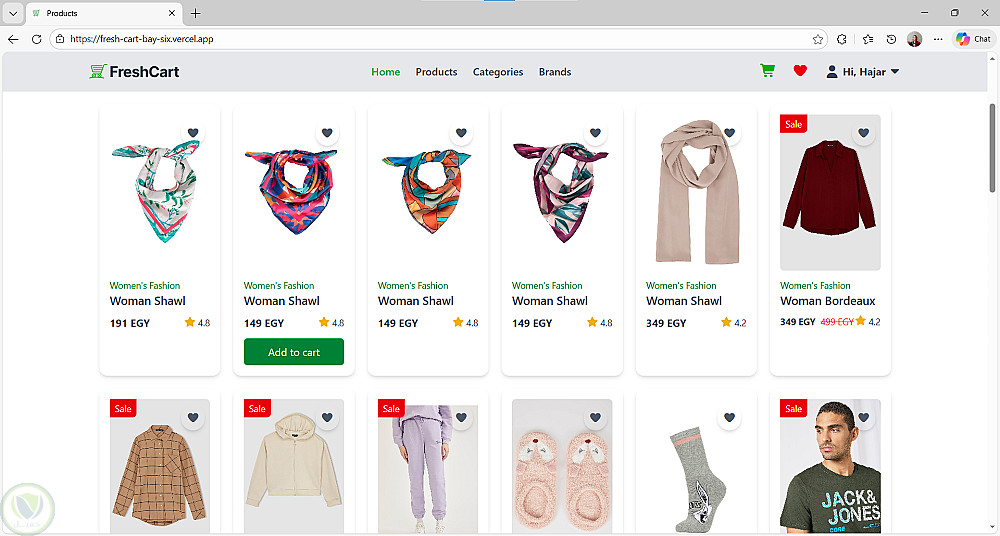Toggle wishlist heart on grey sock
Viewport: 1000px width, 536px height.
pos(729,417)
